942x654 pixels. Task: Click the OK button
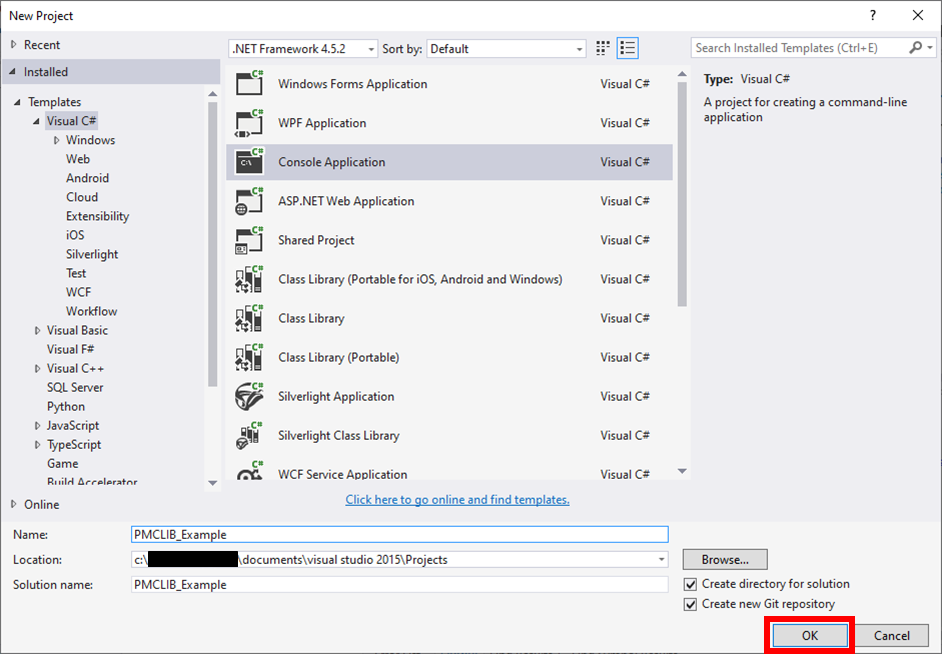pyautogui.click(x=808, y=635)
